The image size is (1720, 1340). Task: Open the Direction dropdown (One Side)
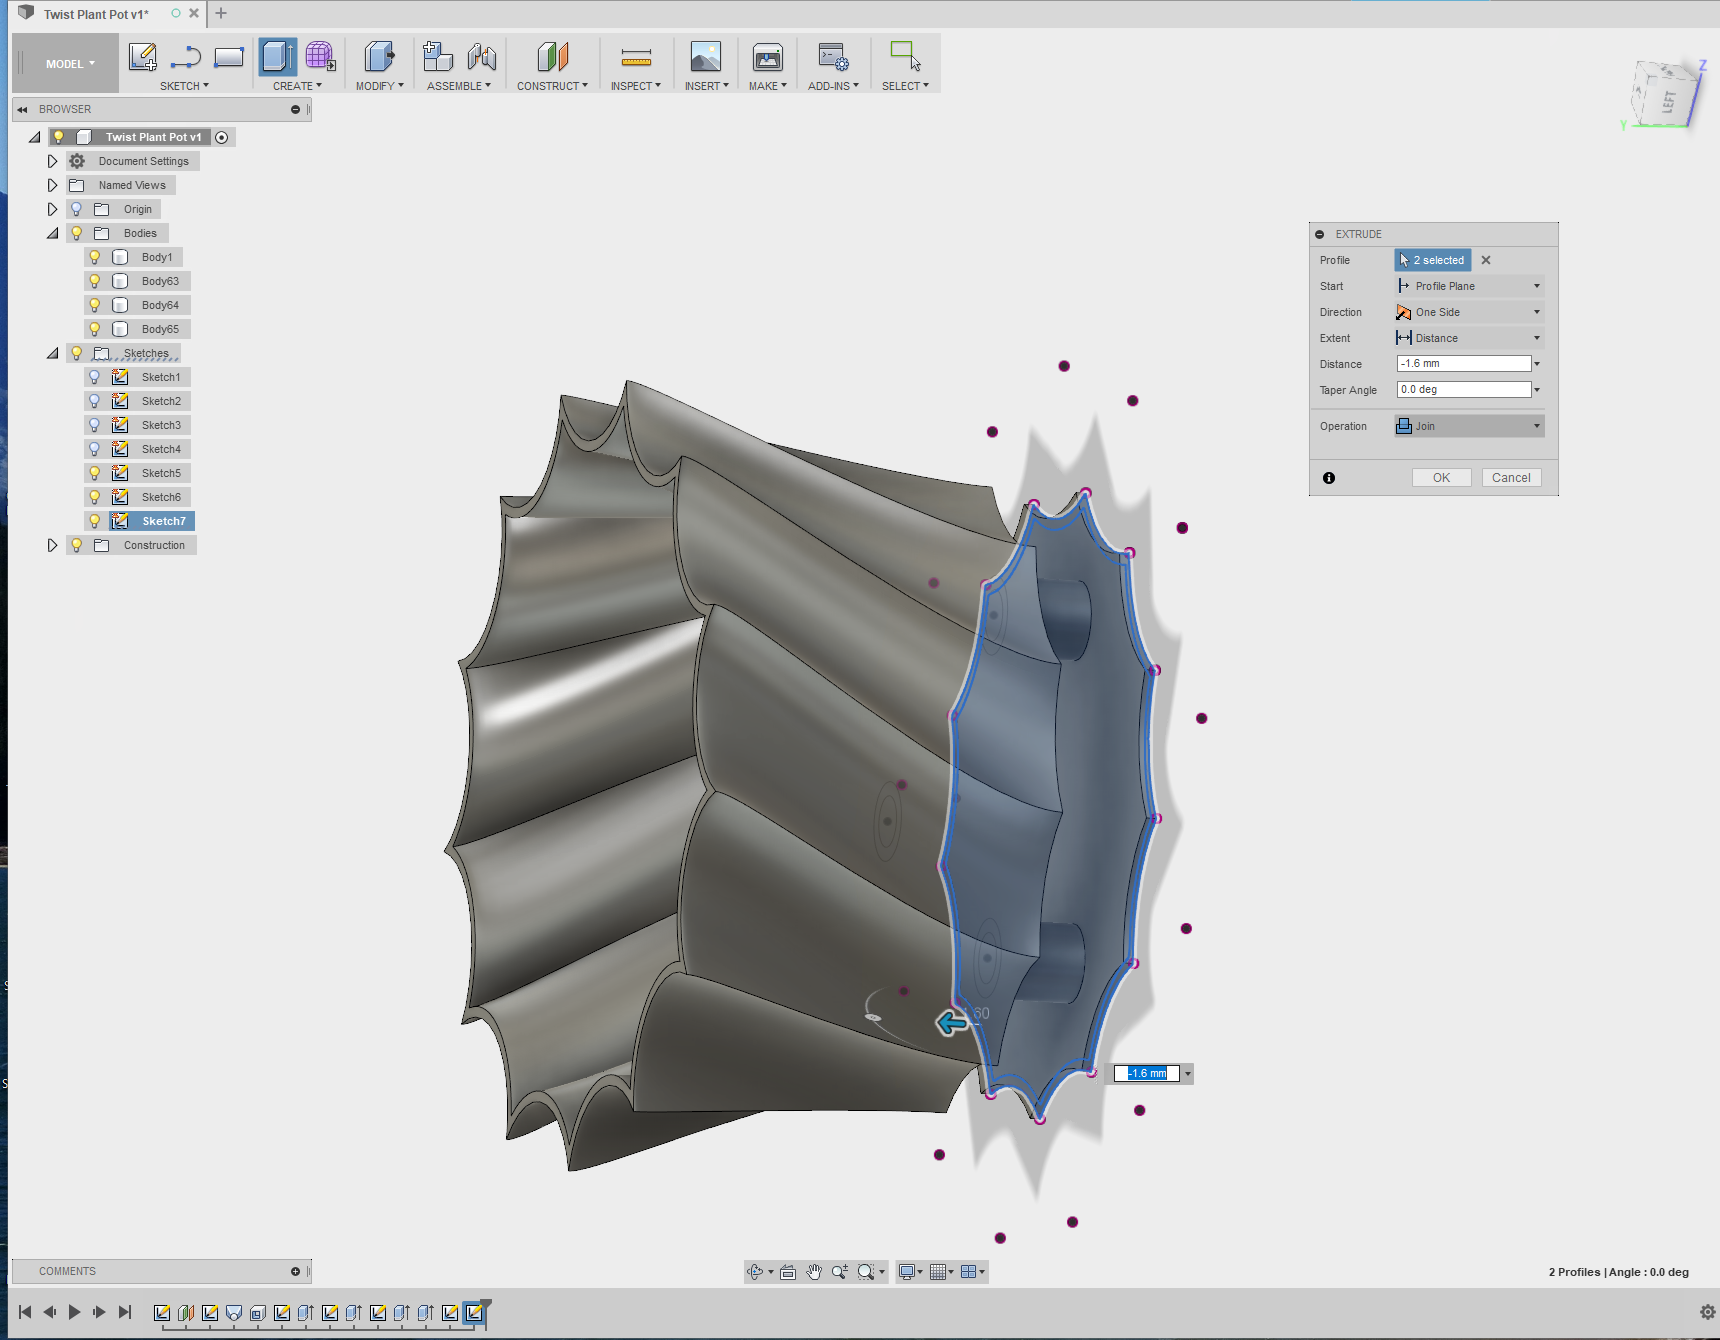tap(1469, 312)
